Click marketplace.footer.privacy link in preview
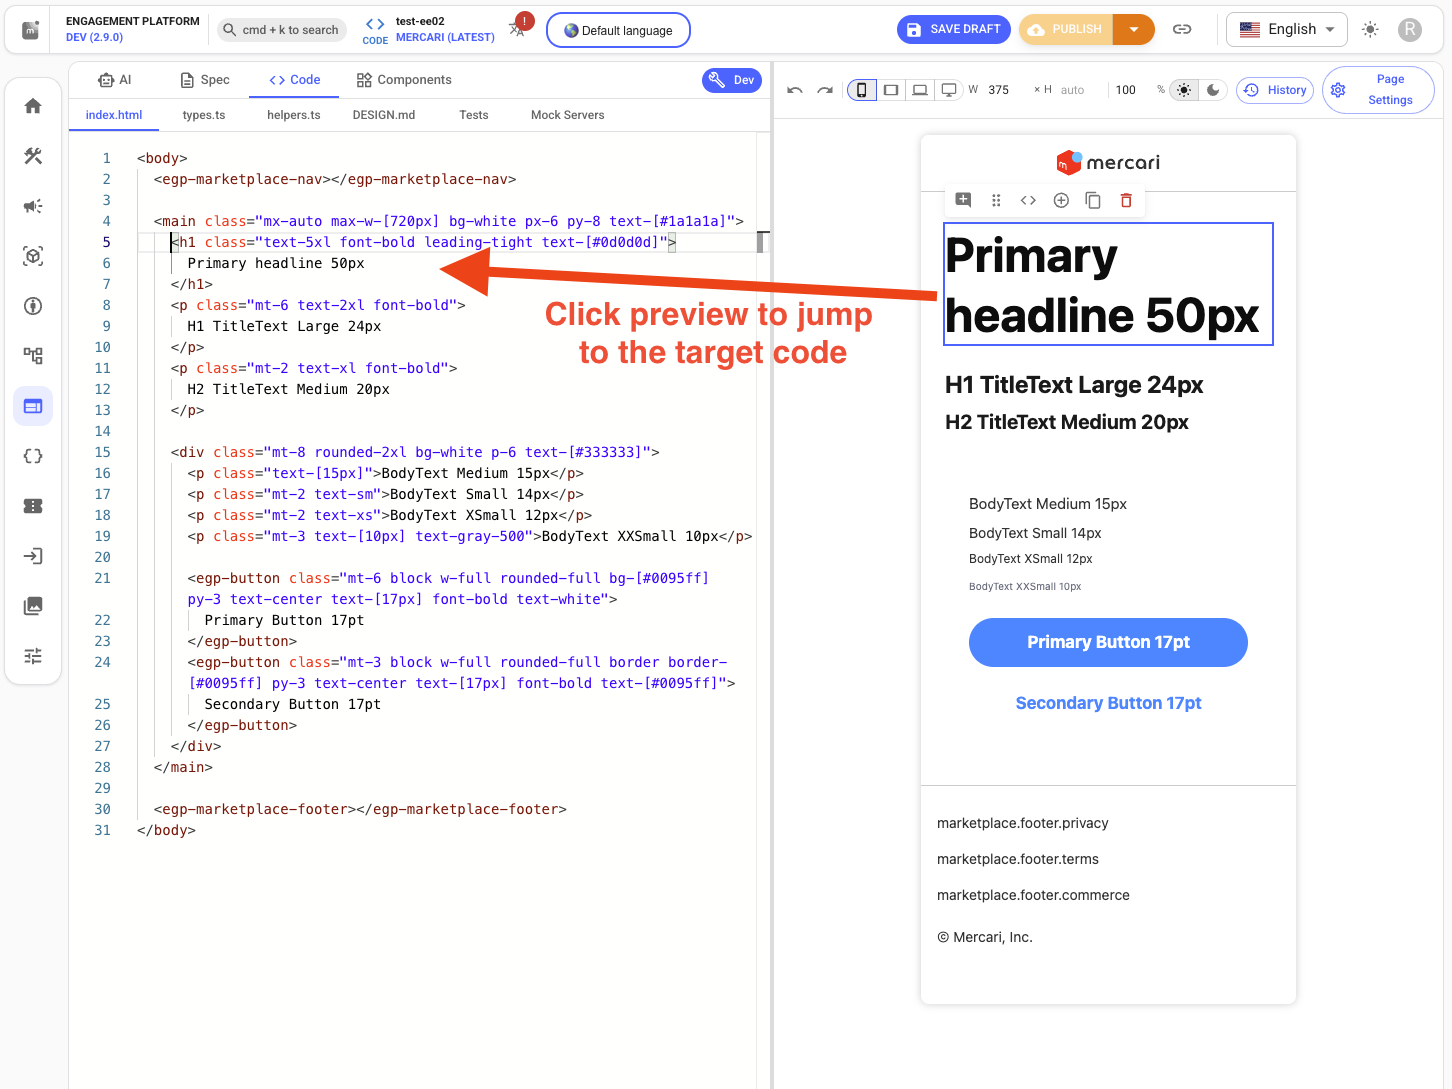Screen dimensions: 1452x1089 pyautogui.click(x=1023, y=823)
